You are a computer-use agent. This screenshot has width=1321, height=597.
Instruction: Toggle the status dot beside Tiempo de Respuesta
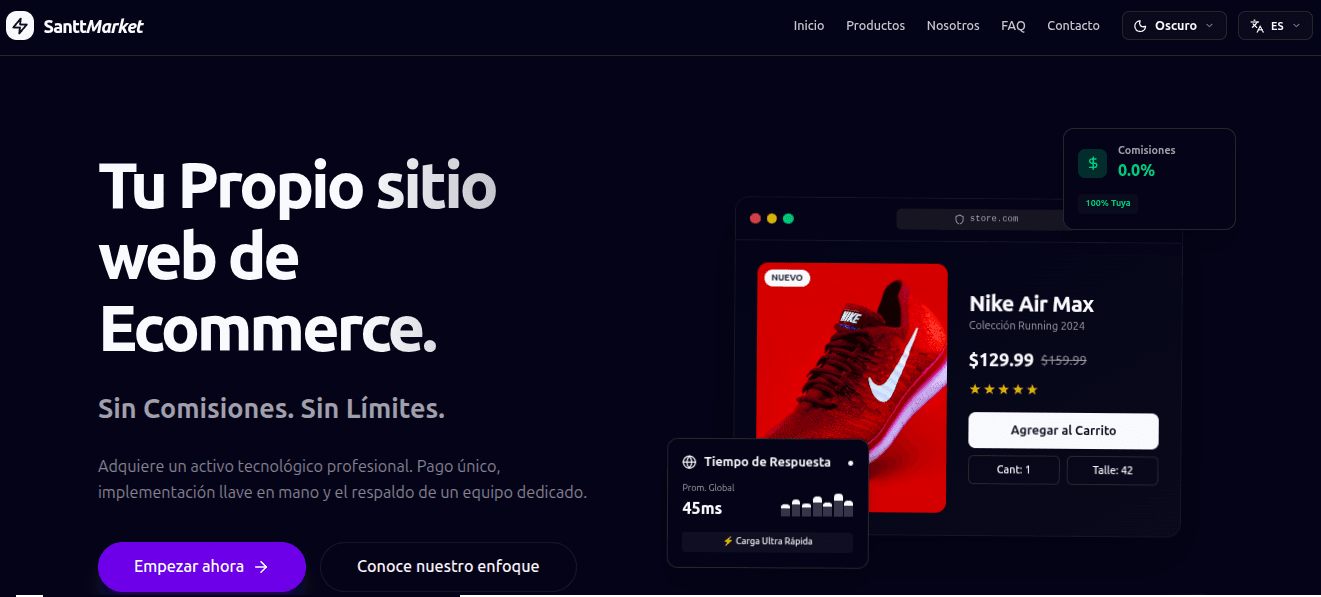point(849,461)
